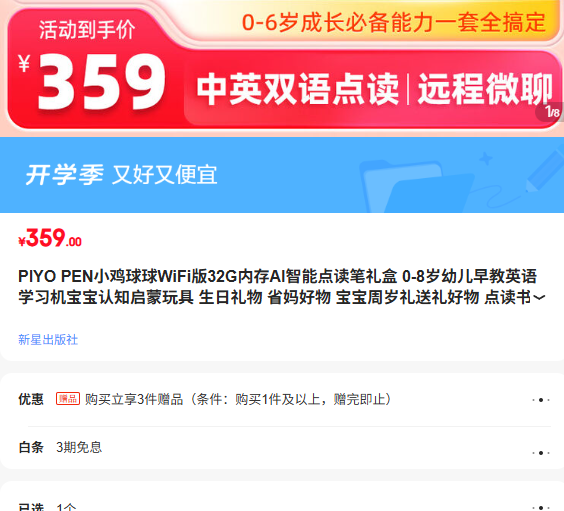This screenshot has width=564, height=511.
Task: Open more options on 优惠 row
Action: 541,400
